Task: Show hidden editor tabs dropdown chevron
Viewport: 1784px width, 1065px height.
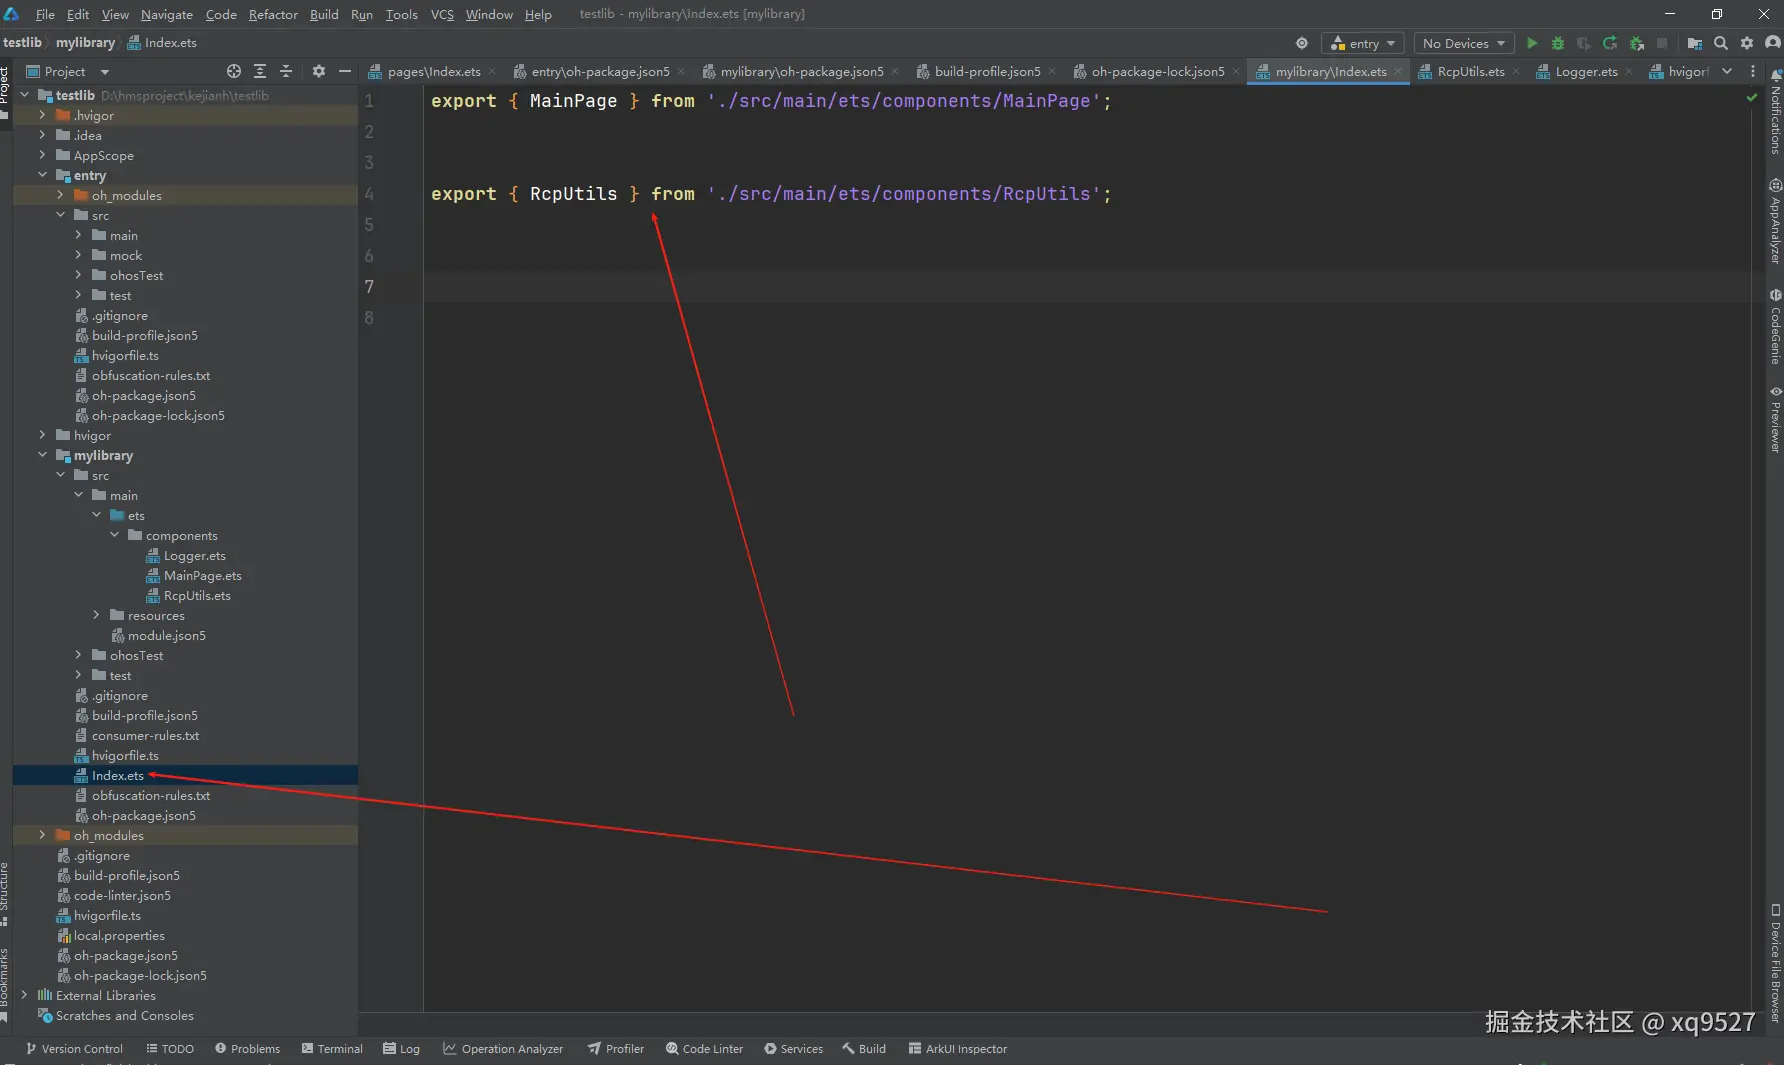Action: tap(1727, 71)
